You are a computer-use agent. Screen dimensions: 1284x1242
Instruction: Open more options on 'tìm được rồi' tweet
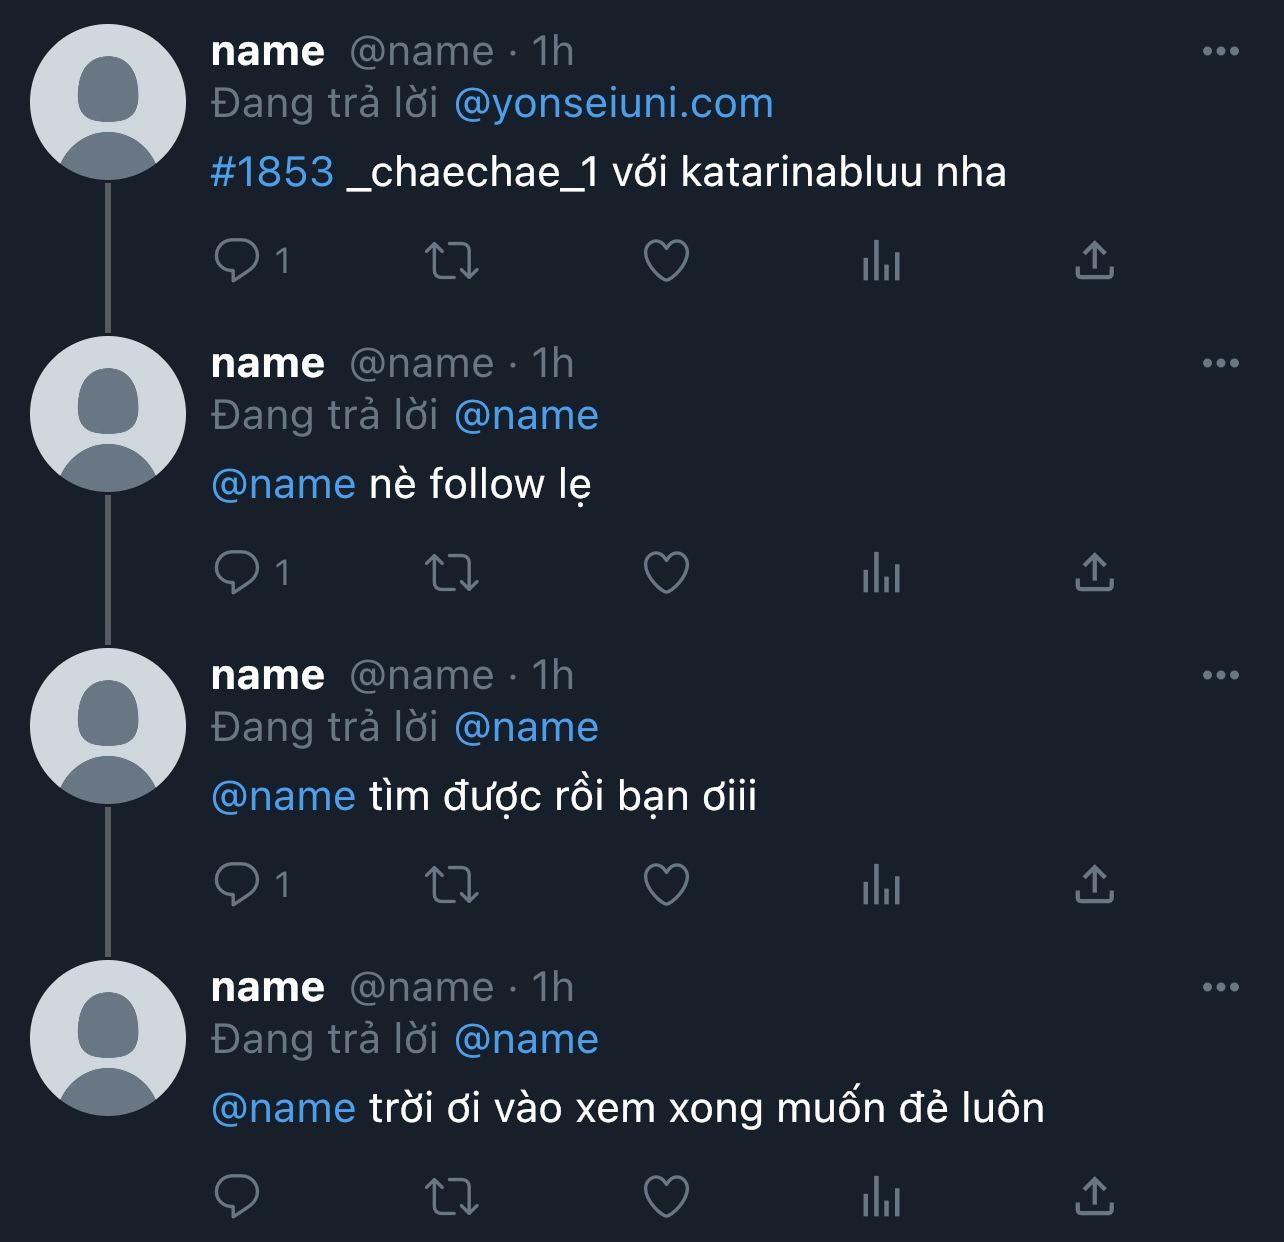[1221, 675]
